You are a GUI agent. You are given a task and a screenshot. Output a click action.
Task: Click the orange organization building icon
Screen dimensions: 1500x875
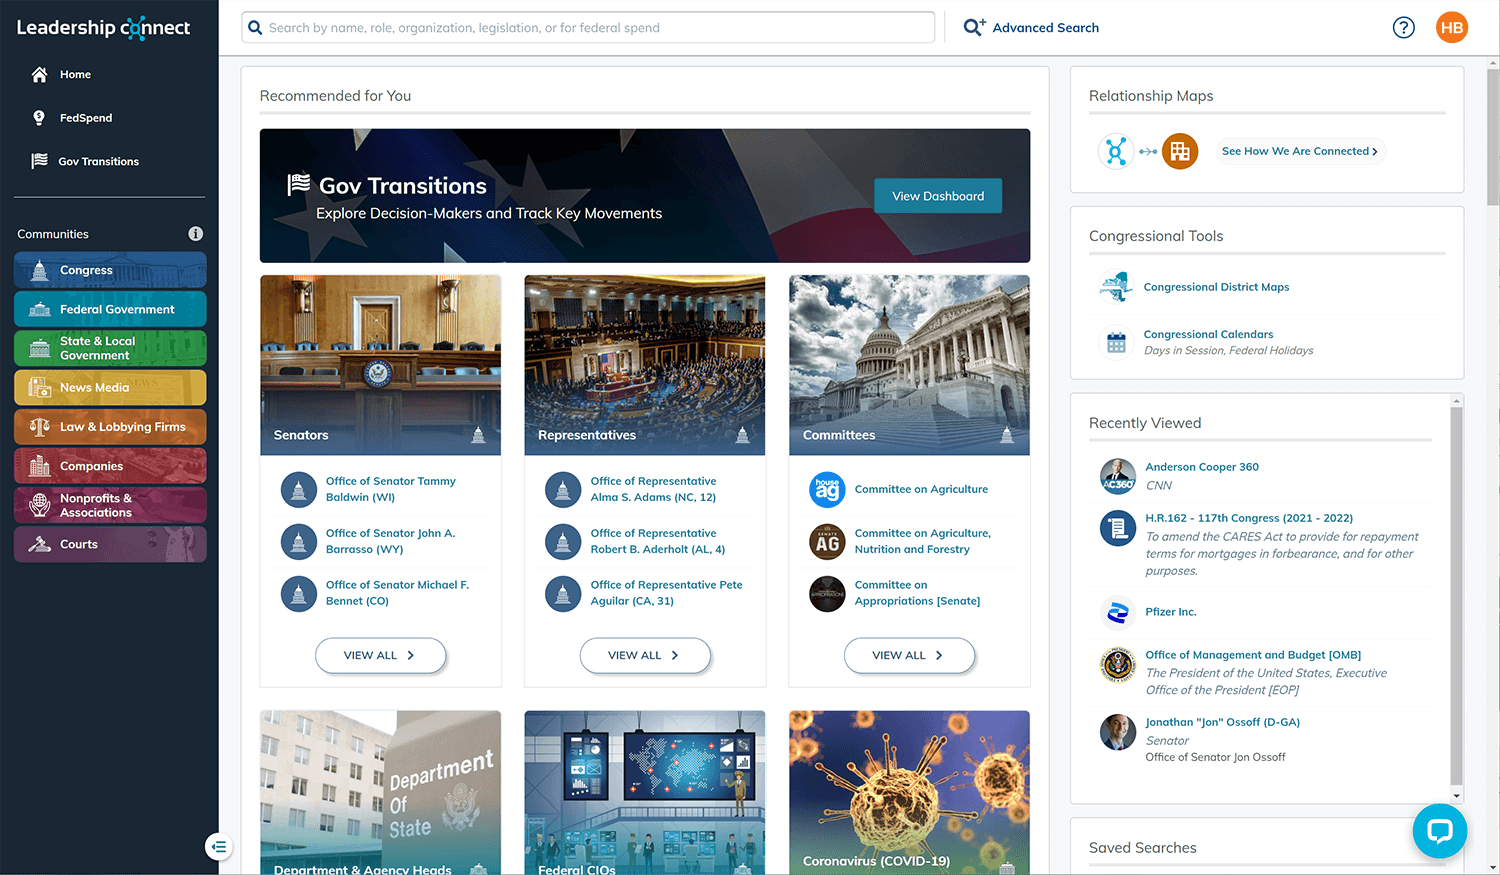pos(1180,151)
